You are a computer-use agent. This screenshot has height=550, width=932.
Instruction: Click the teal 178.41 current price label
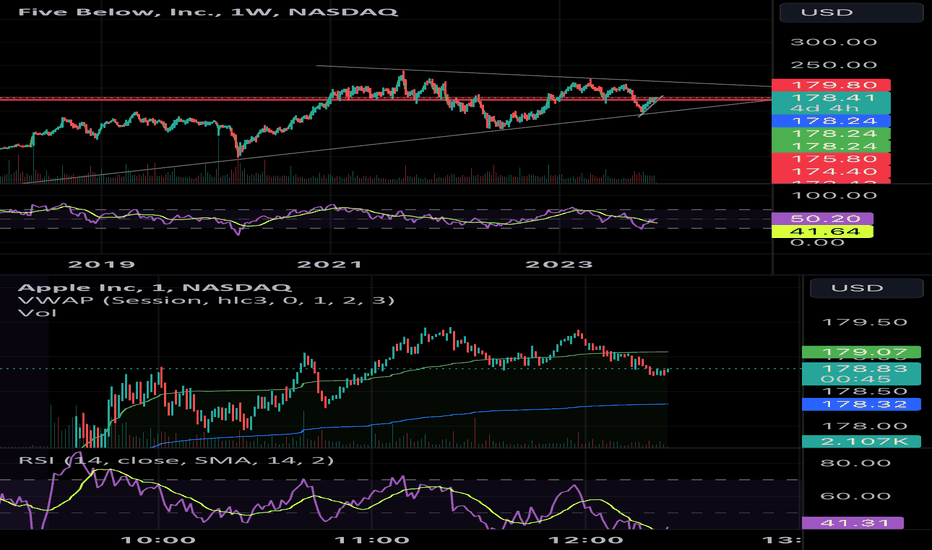pyautogui.click(x=831, y=102)
